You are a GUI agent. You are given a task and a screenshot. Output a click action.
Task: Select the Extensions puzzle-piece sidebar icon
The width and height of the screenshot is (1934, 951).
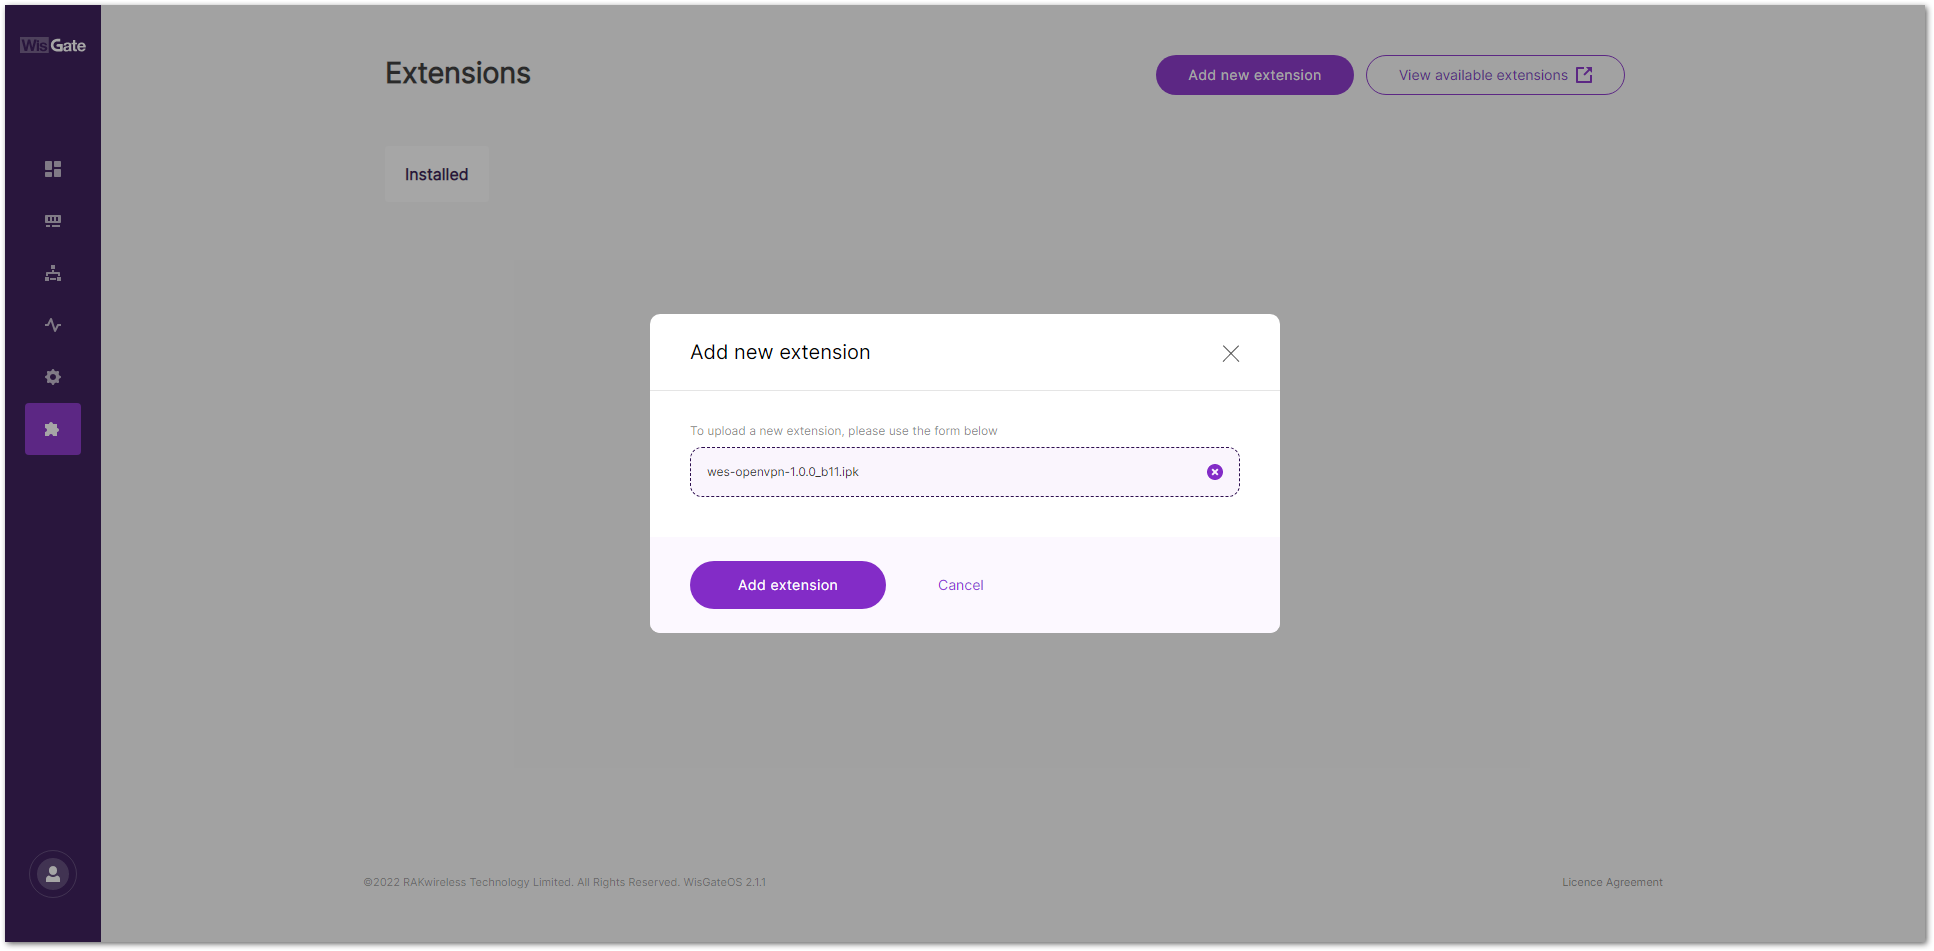[53, 429]
